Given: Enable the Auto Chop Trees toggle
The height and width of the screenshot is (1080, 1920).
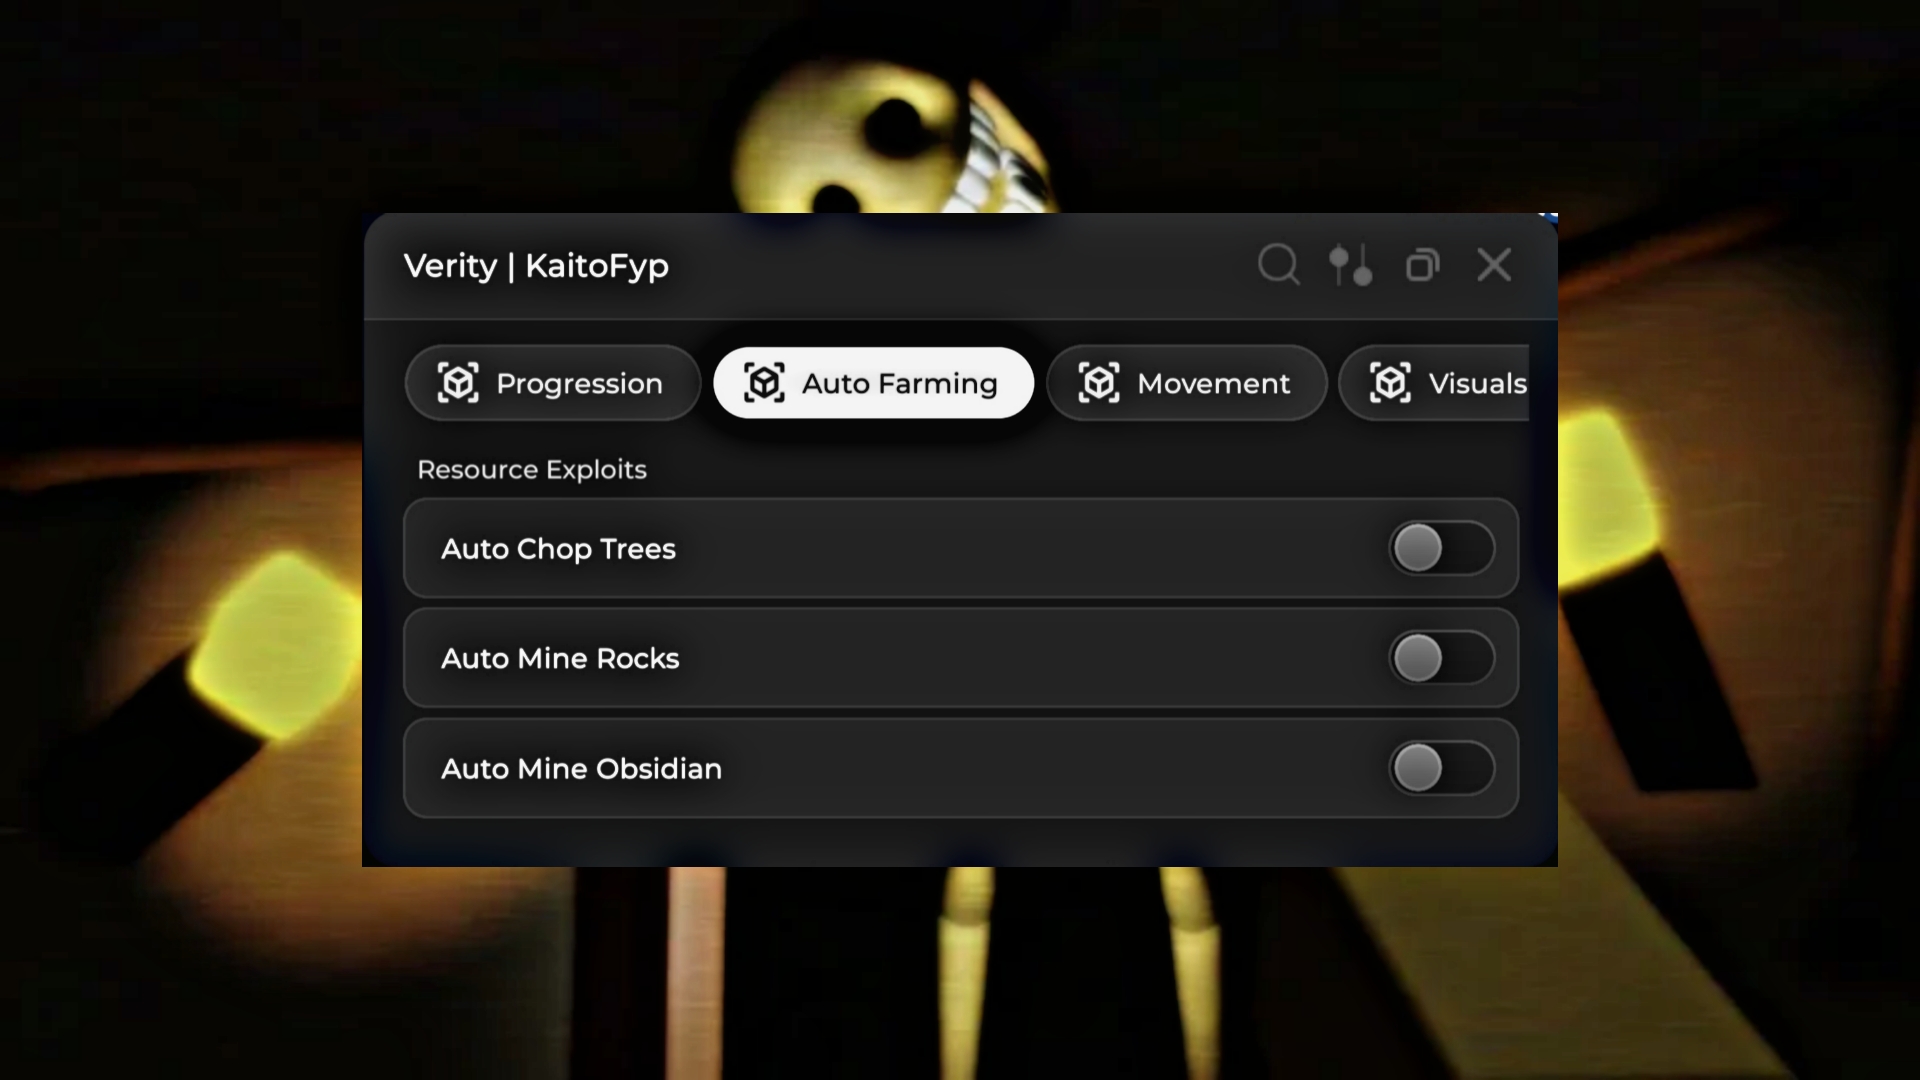Looking at the screenshot, I should coord(1441,548).
